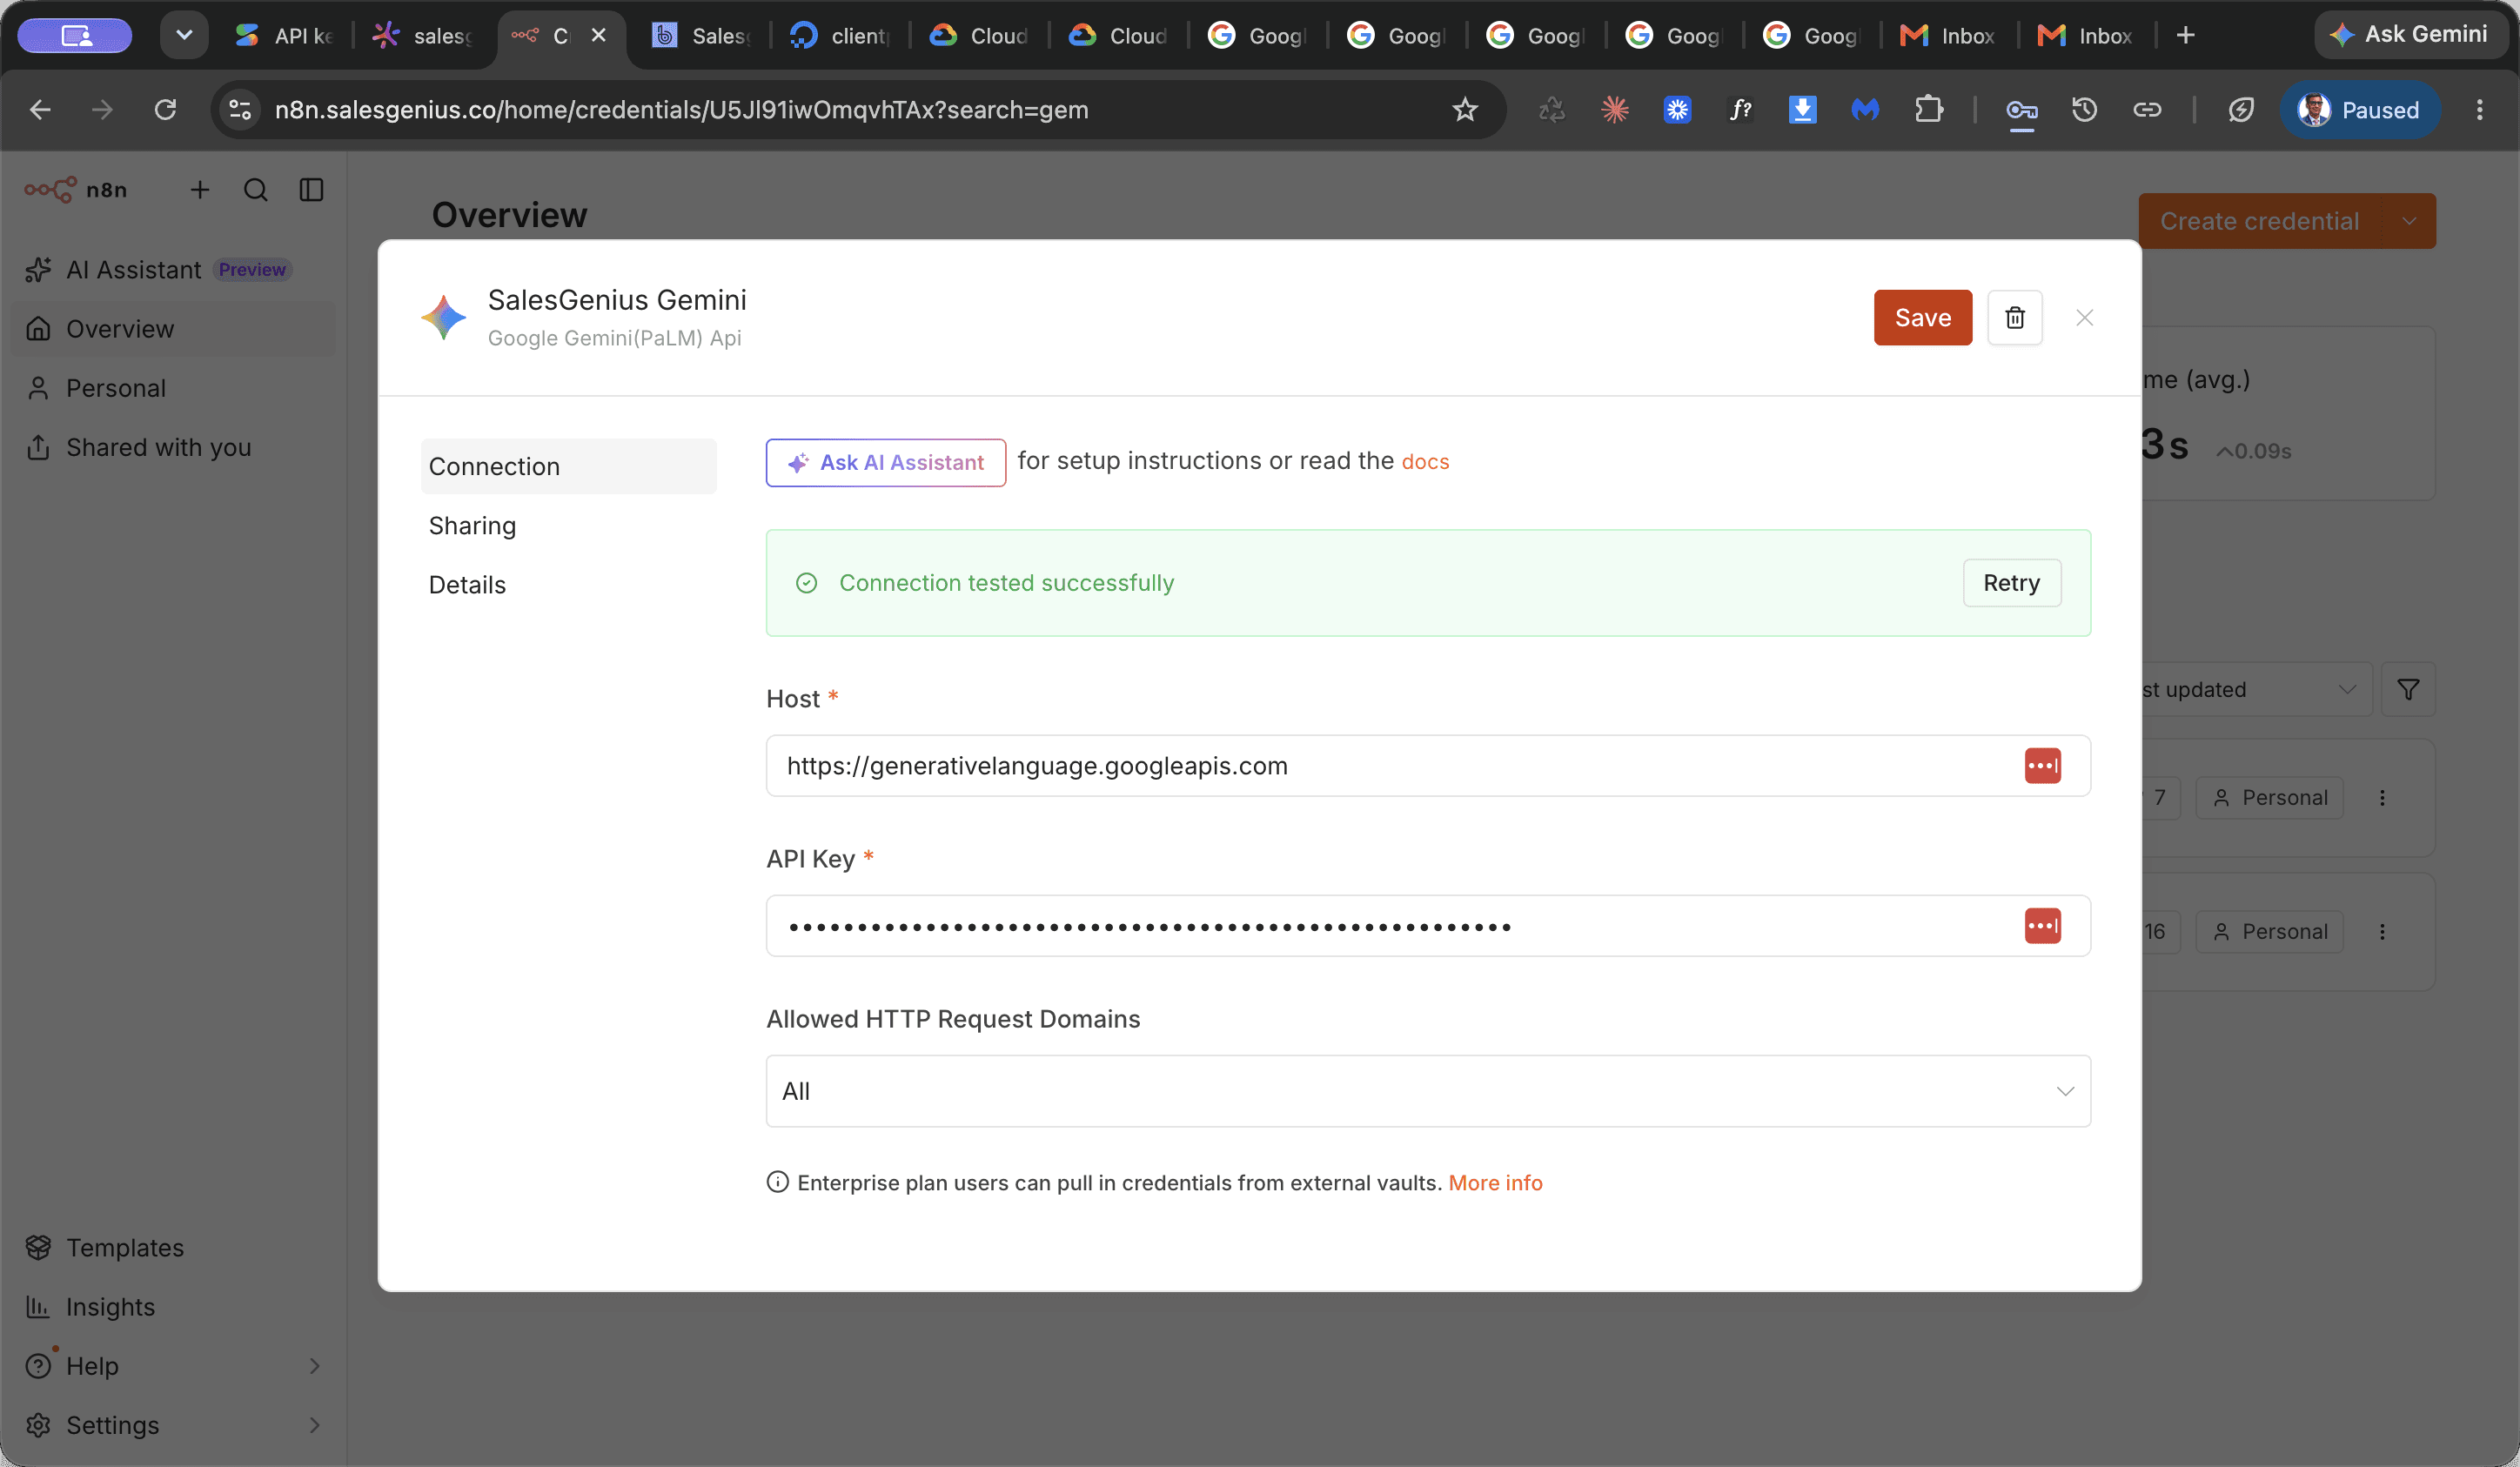Open a new browser tab
This screenshot has width=2520, height=1467.
click(2186, 36)
